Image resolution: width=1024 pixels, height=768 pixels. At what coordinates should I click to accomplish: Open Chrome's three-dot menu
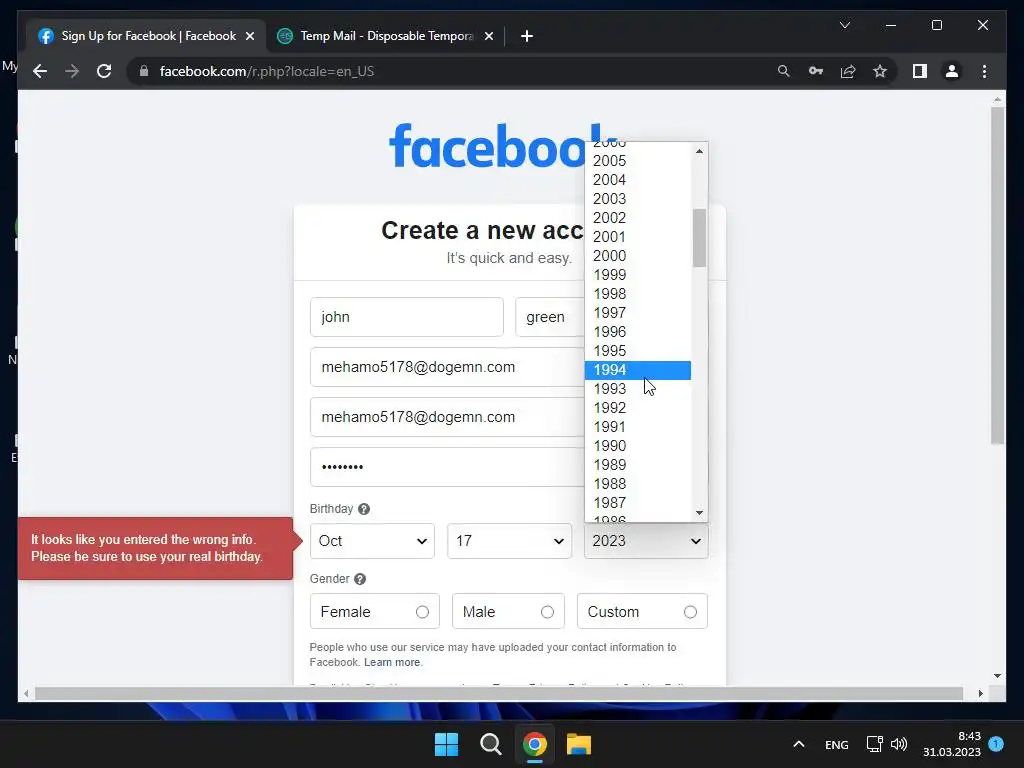[984, 71]
